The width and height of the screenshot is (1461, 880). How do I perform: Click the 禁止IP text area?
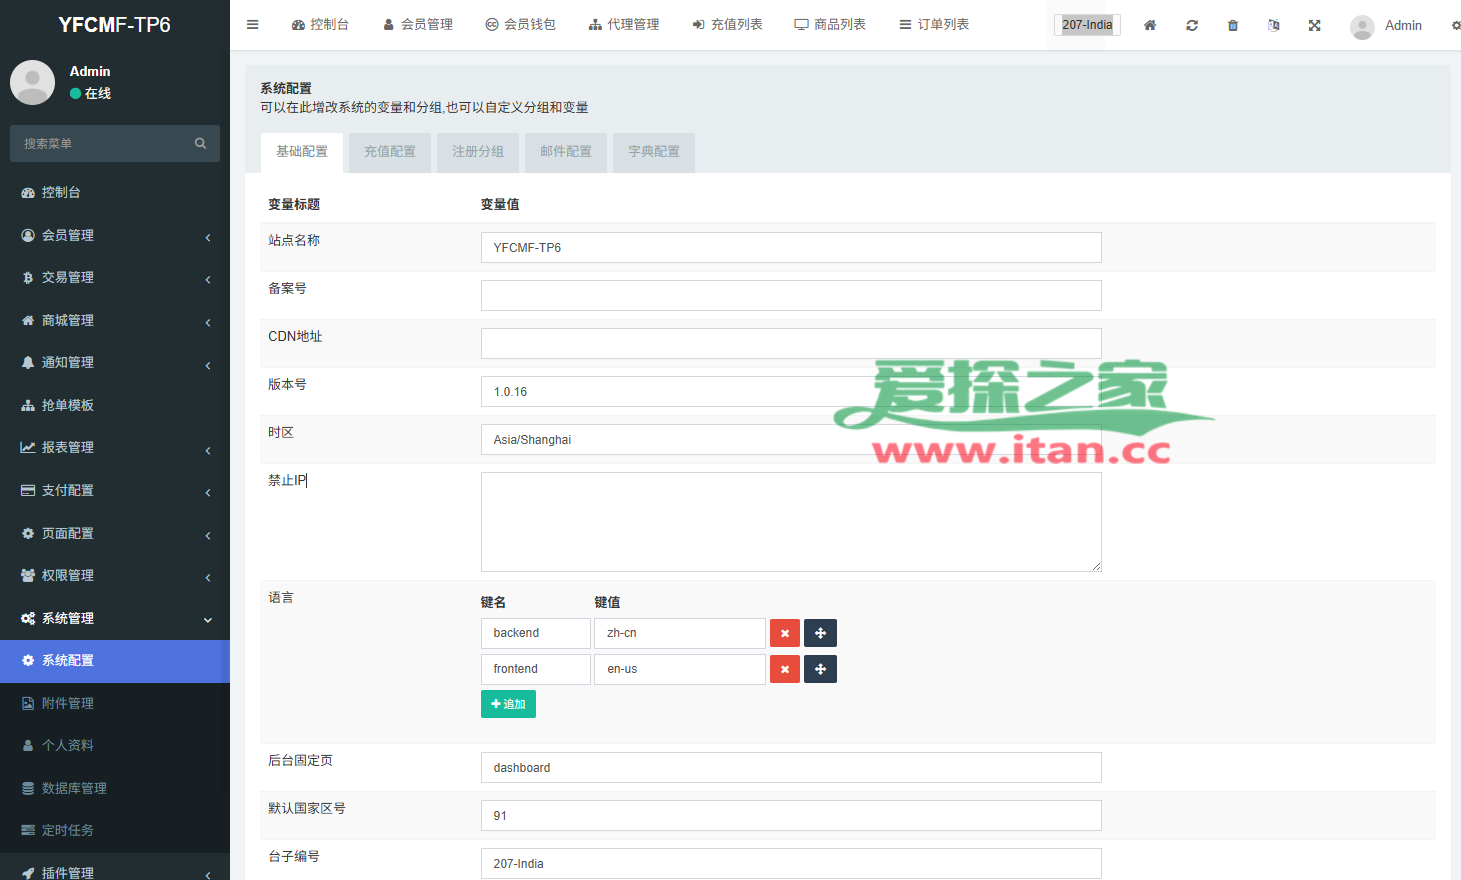tap(790, 522)
